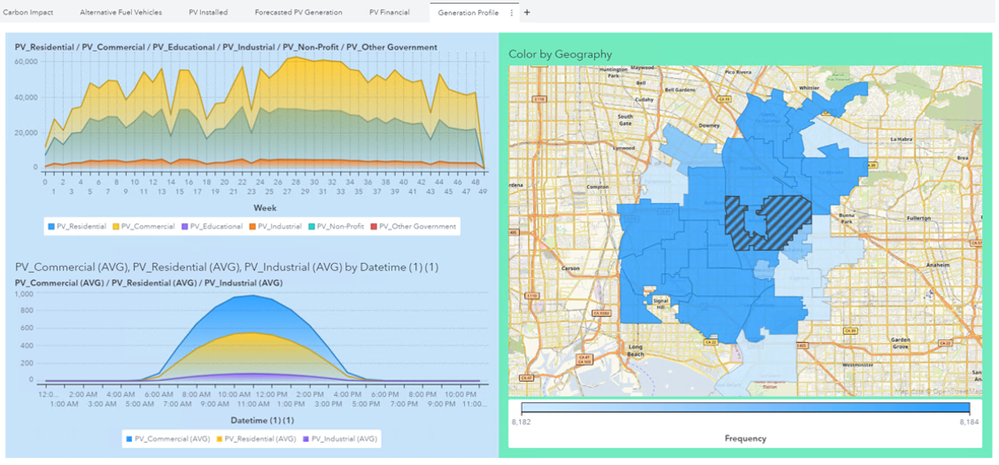Screen dimensions: 999x465
Task: Click the Frequency legend label
Action: [x=745, y=438]
